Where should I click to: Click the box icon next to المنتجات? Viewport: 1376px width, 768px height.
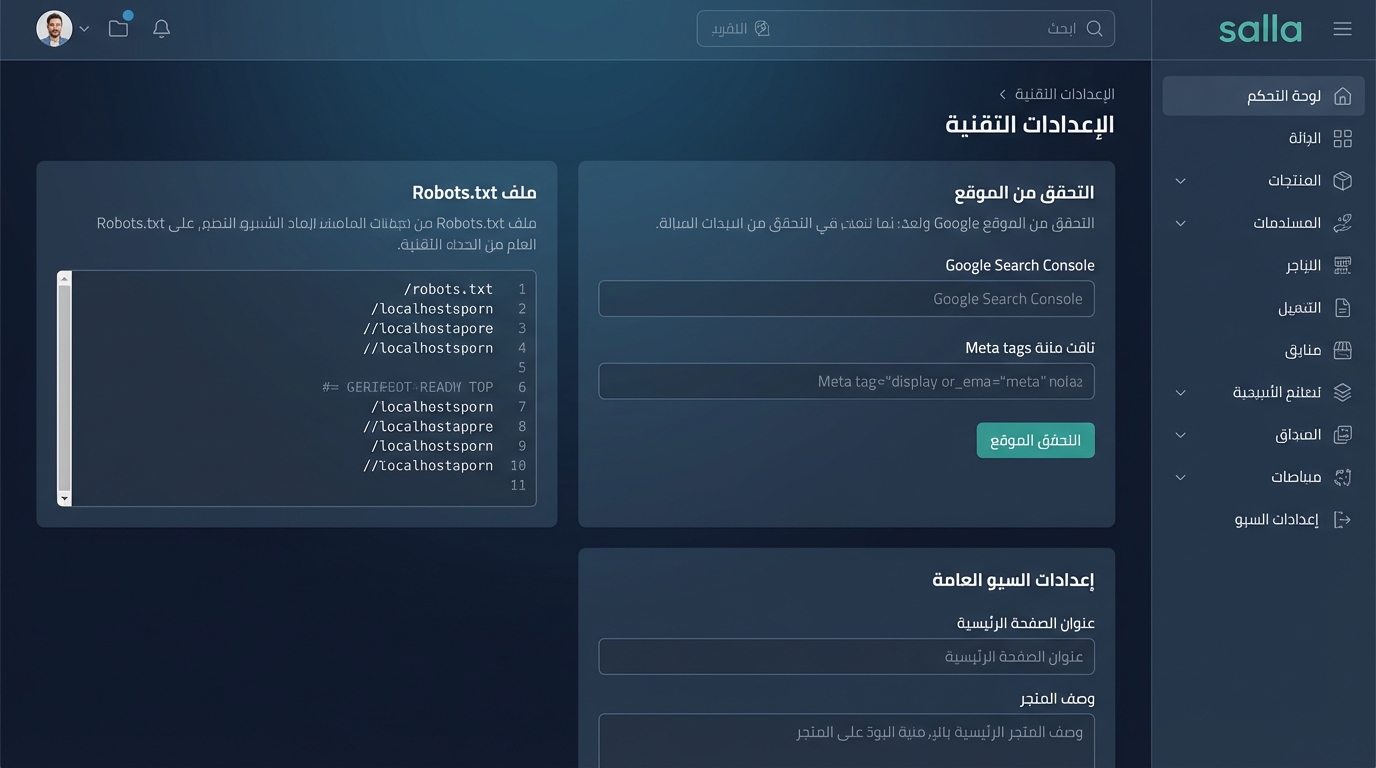1340,180
